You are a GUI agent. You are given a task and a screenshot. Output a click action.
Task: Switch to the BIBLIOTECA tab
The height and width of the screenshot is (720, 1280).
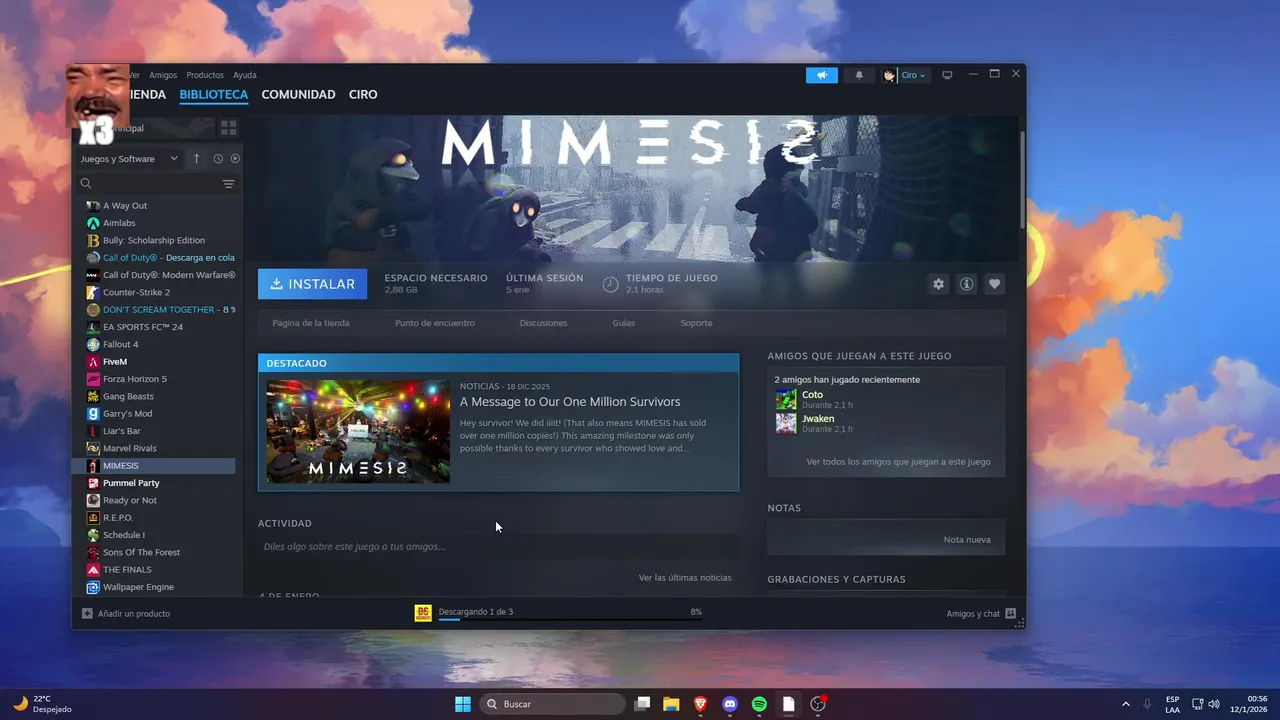214,95
